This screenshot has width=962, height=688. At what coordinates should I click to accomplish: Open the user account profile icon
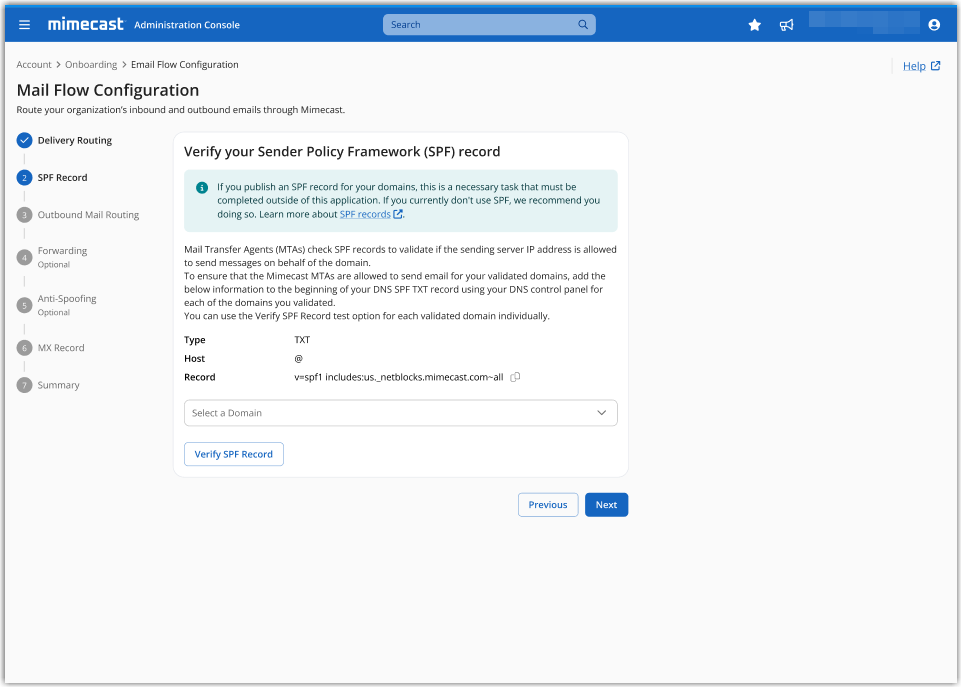(933, 24)
